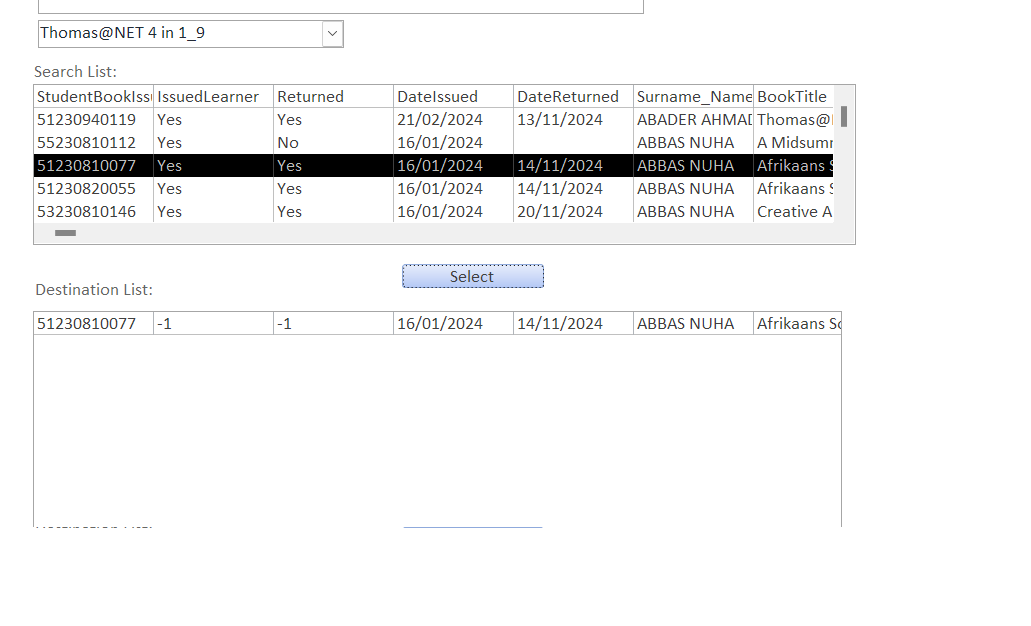Click 51230810077 in Destination List
Image resolution: width=1031 pixels, height=626 pixels.
pos(86,324)
